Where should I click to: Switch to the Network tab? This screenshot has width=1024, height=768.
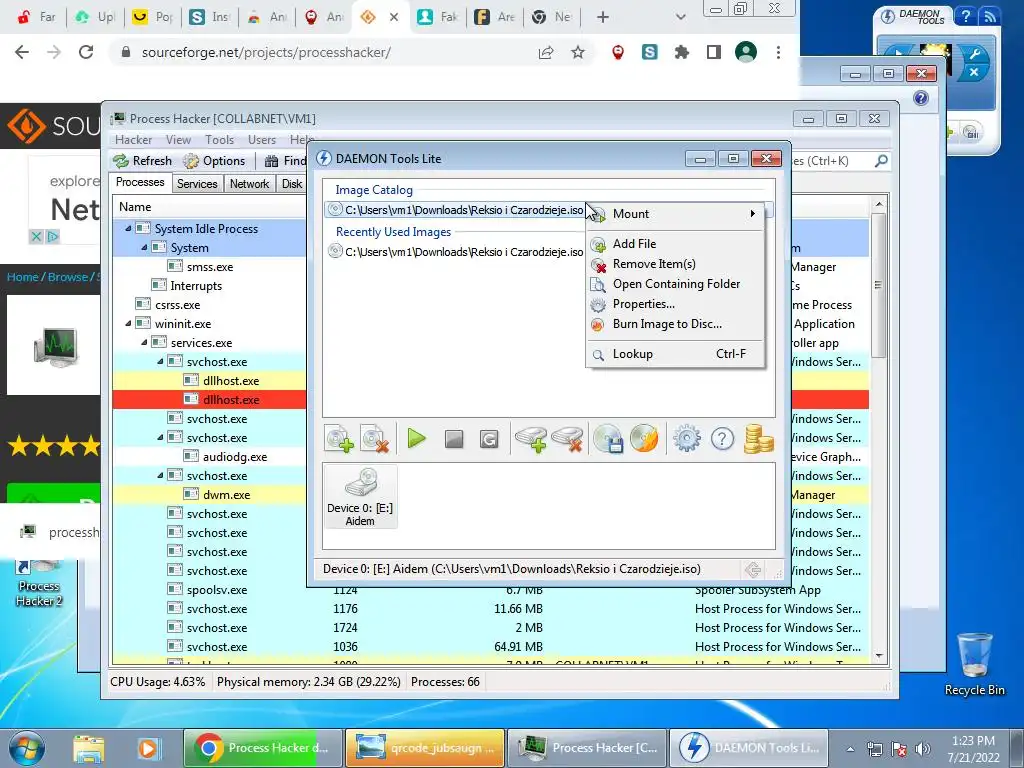(249, 184)
